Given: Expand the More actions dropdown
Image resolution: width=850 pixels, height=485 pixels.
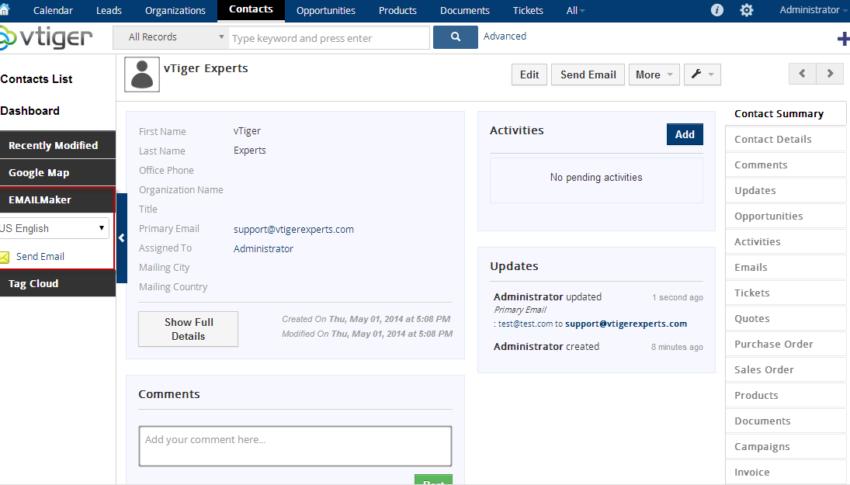Looking at the screenshot, I should tap(654, 74).
